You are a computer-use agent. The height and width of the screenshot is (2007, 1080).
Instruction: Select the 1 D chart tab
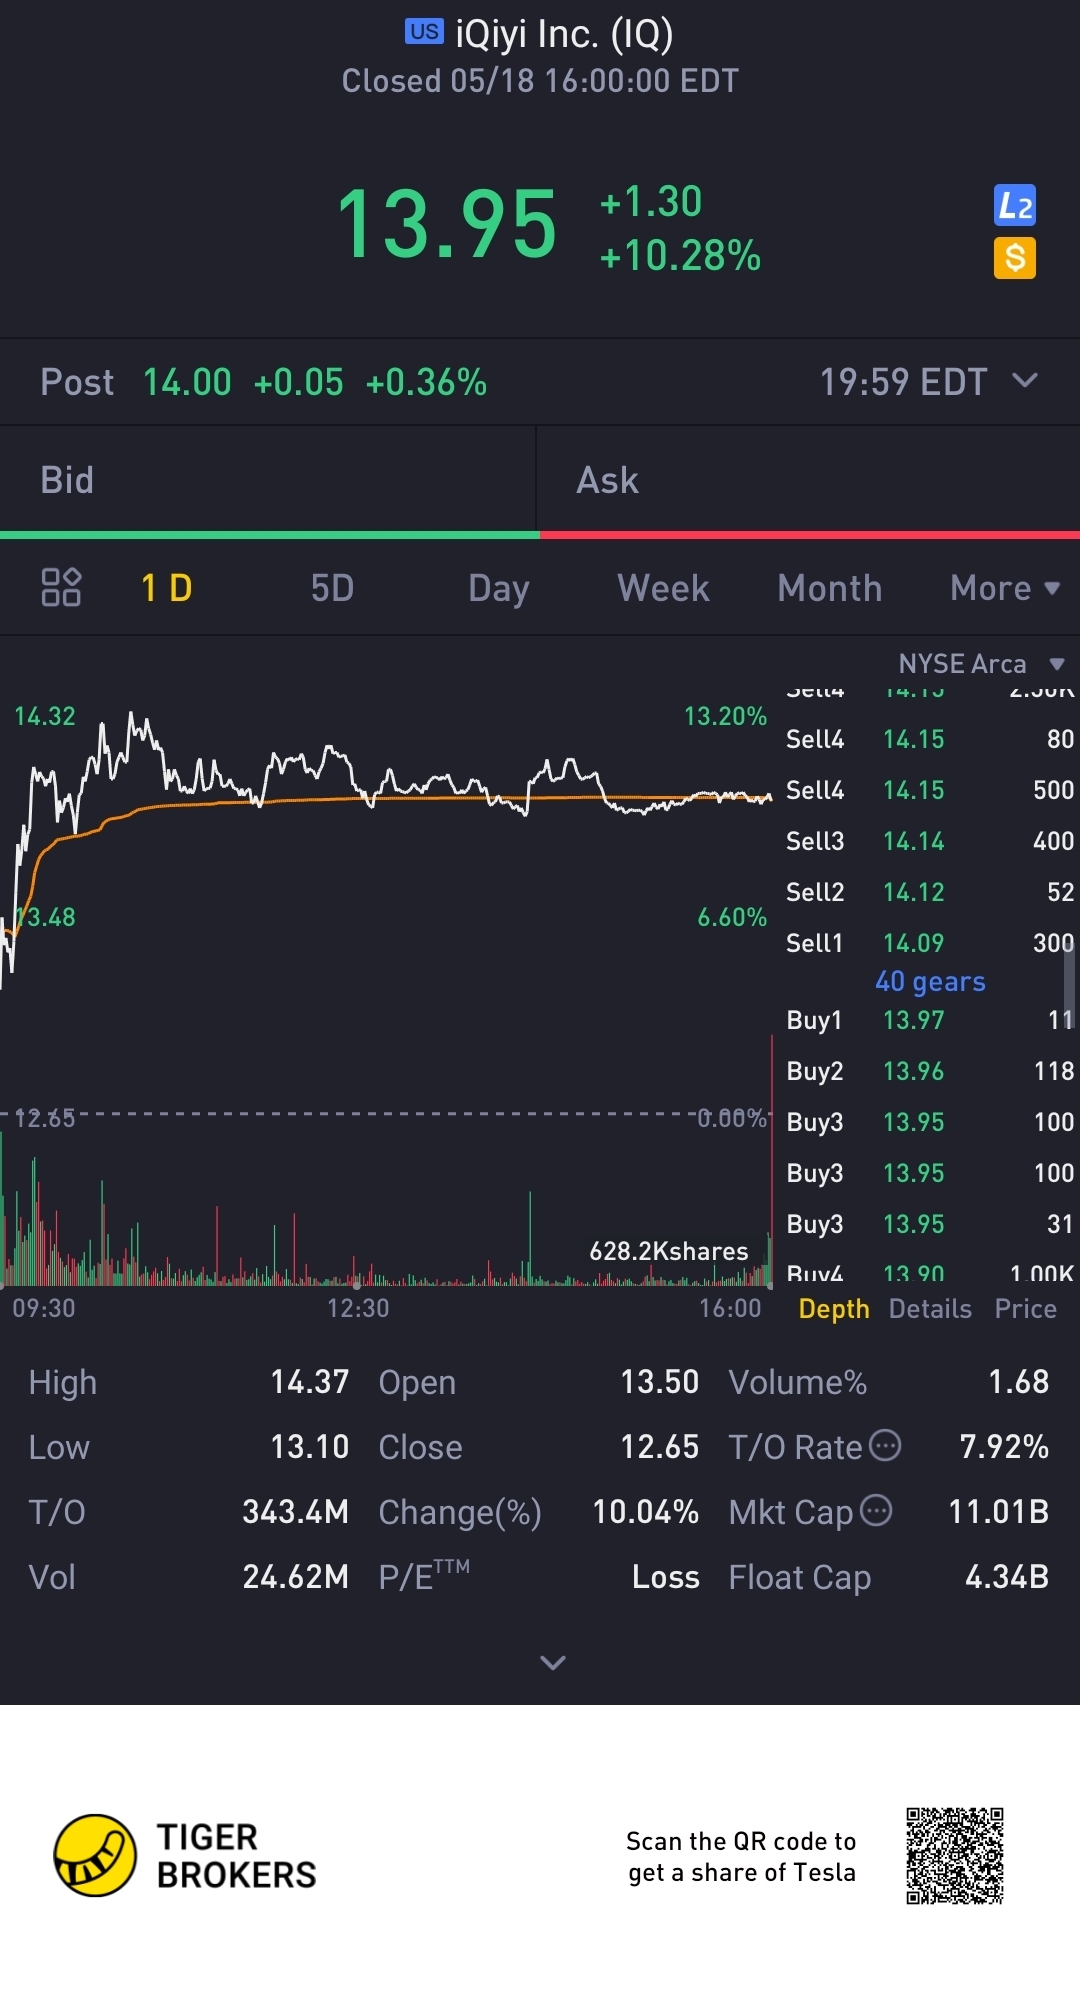(167, 588)
